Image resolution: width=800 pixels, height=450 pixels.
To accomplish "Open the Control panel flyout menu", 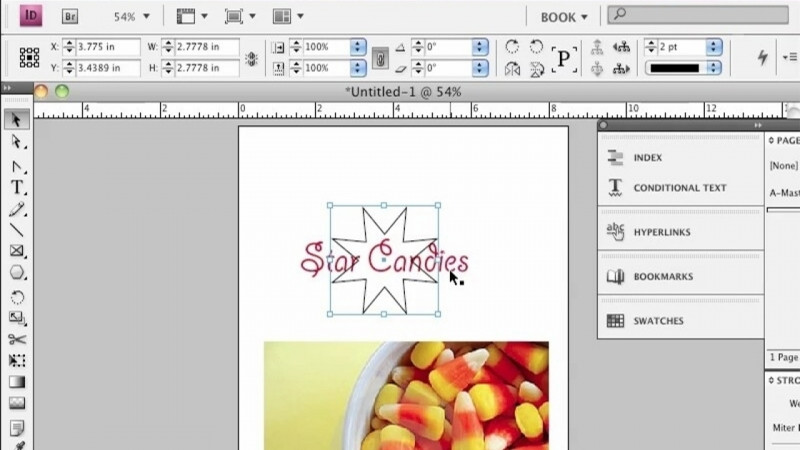I will tap(790, 57).
